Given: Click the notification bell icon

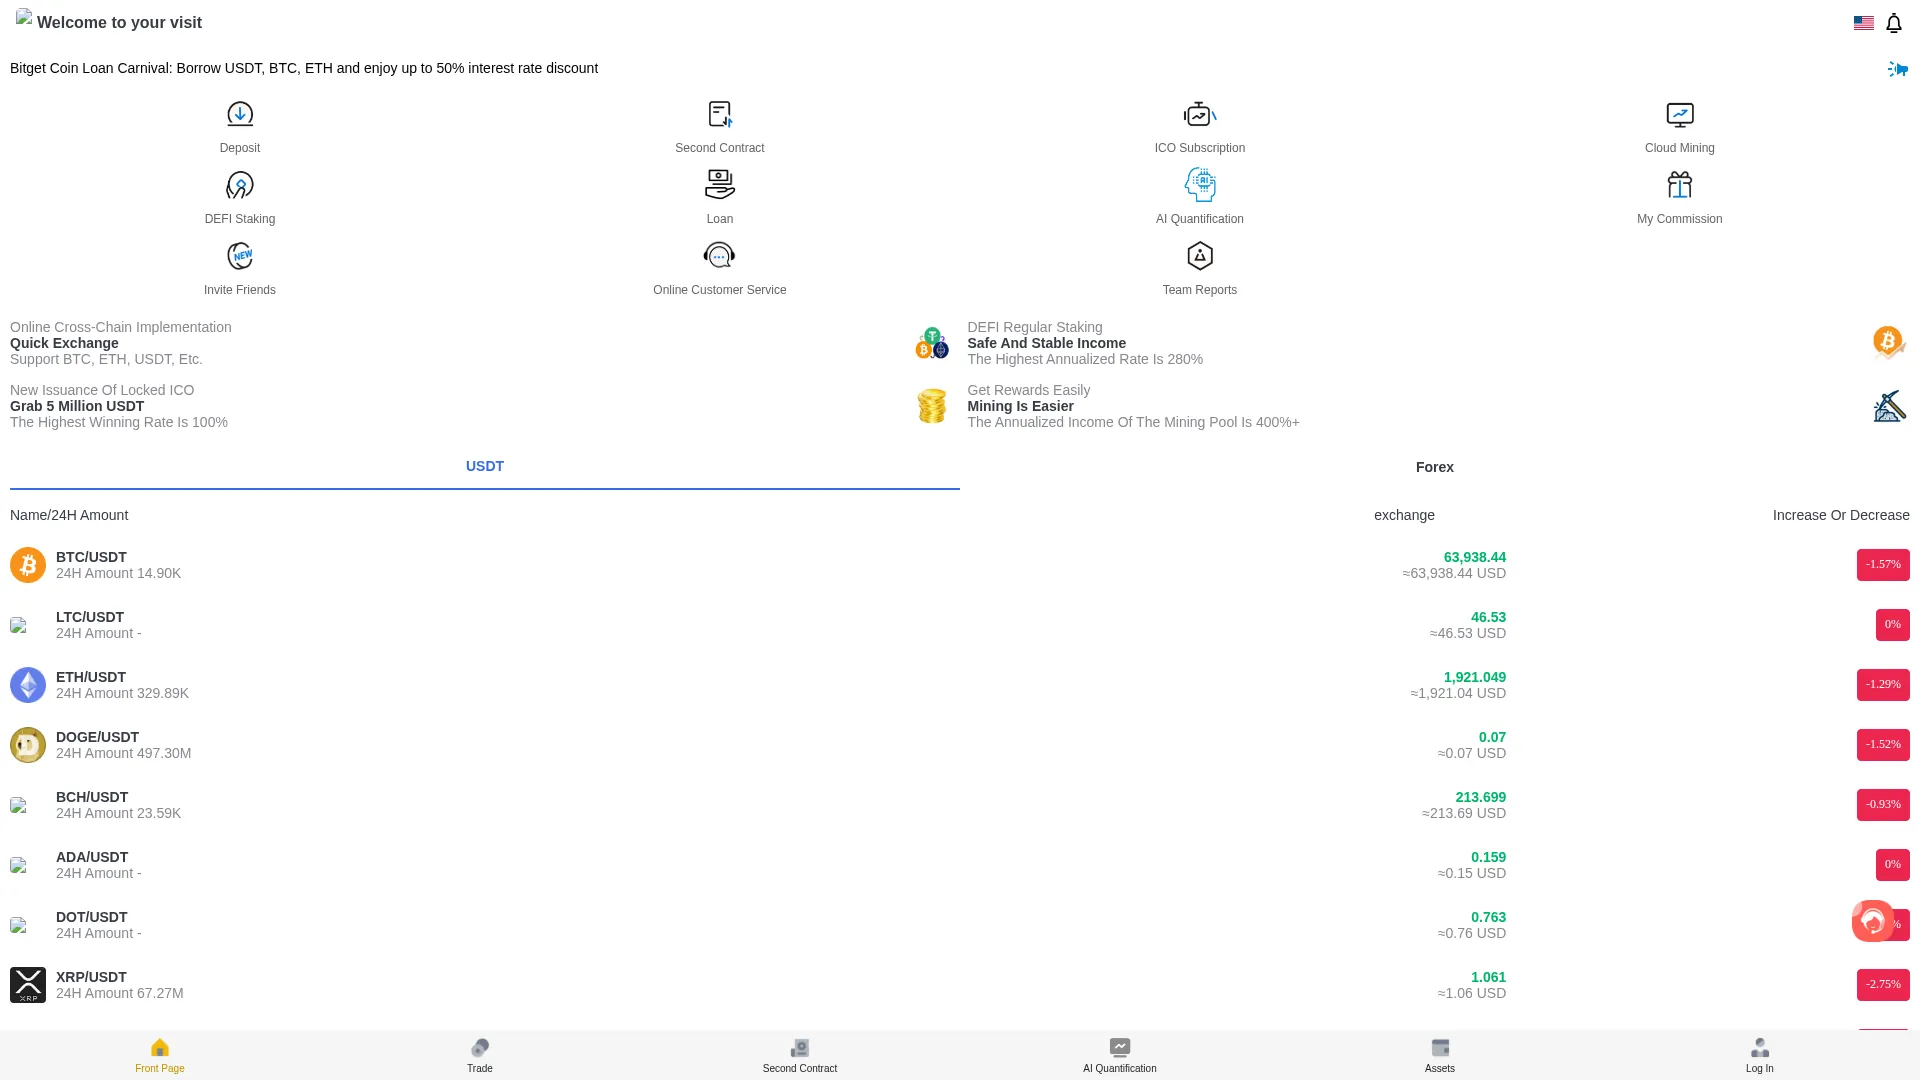Looking at the screenshot, I should [1894, 23].
